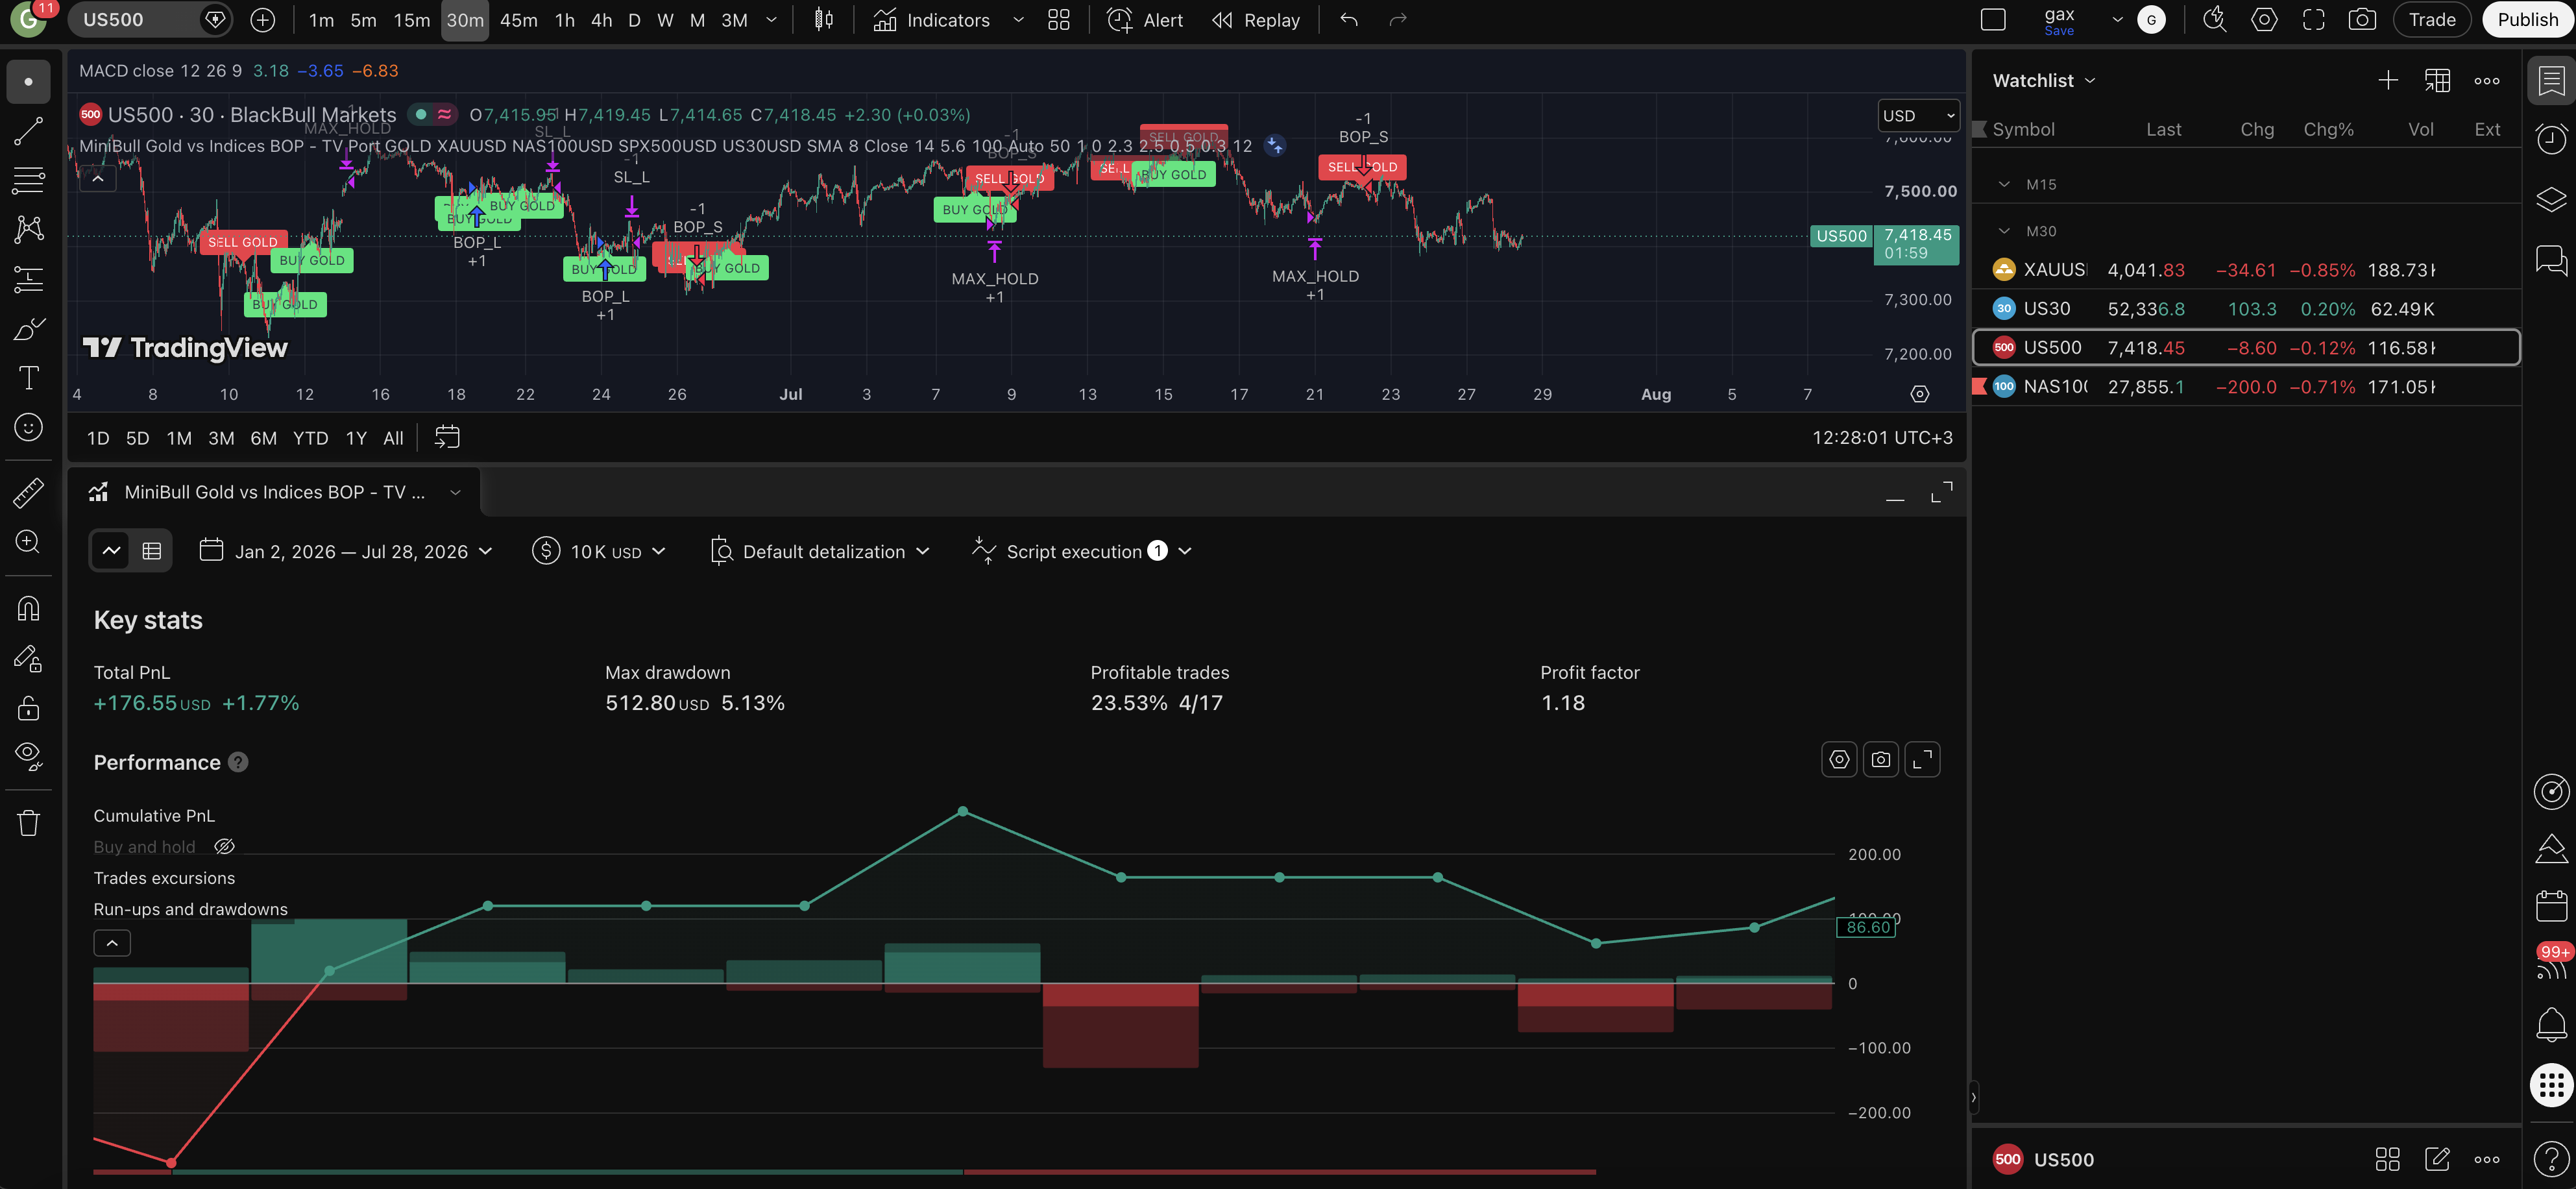Screen dimensions: 2576x1189
Task: Switch strategy report to list view
Action: [x=152, y=551]
